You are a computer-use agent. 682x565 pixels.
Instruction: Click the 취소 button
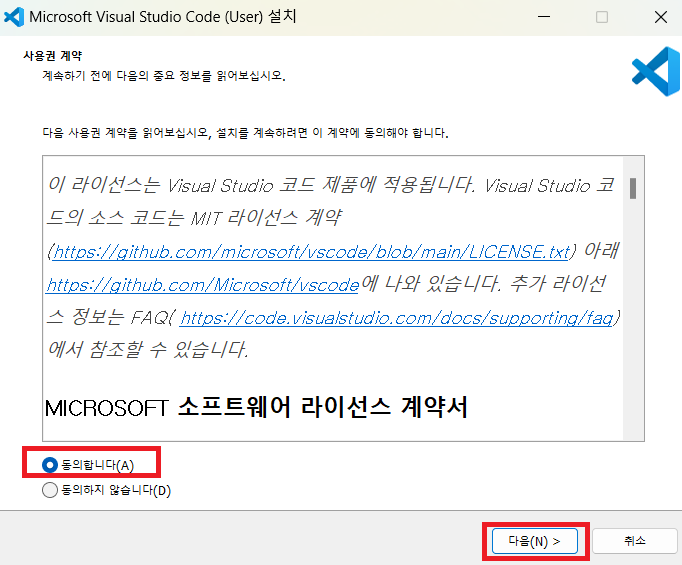click(x=635, y=541)
